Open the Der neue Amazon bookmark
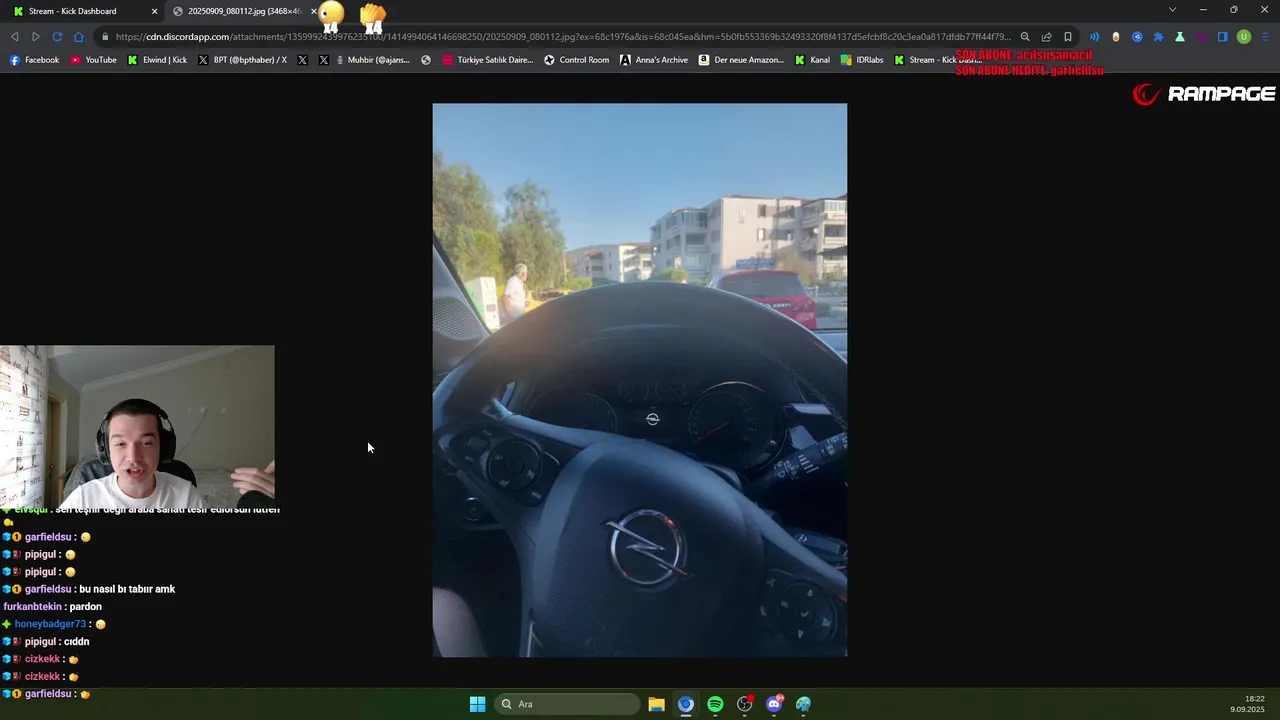This screenshot has height=720, width=1280. point(741,60)
